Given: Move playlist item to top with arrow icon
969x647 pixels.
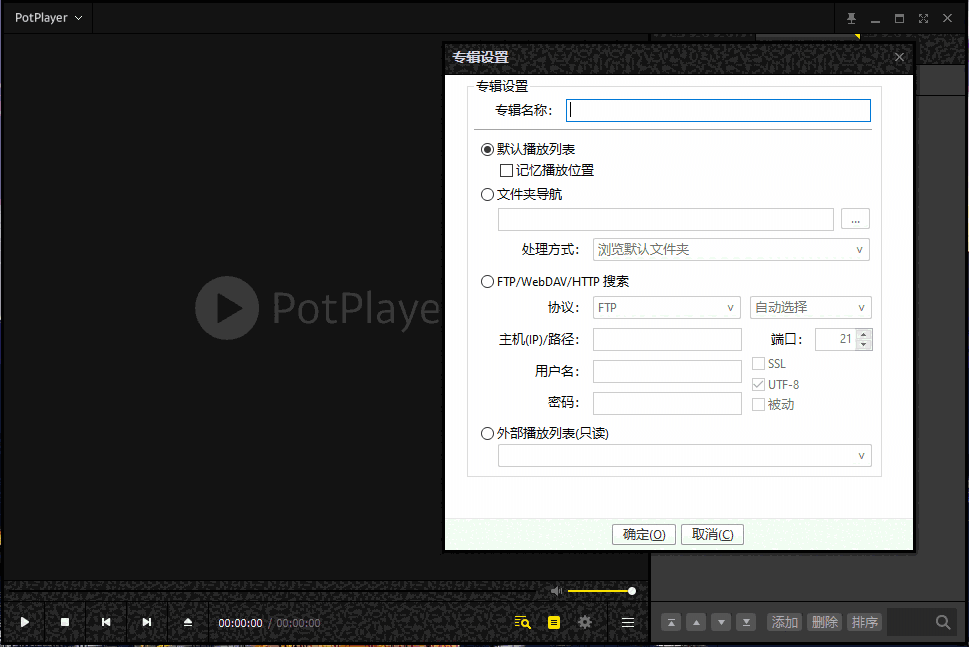Looking at the screenshot, I should (670, 622).
